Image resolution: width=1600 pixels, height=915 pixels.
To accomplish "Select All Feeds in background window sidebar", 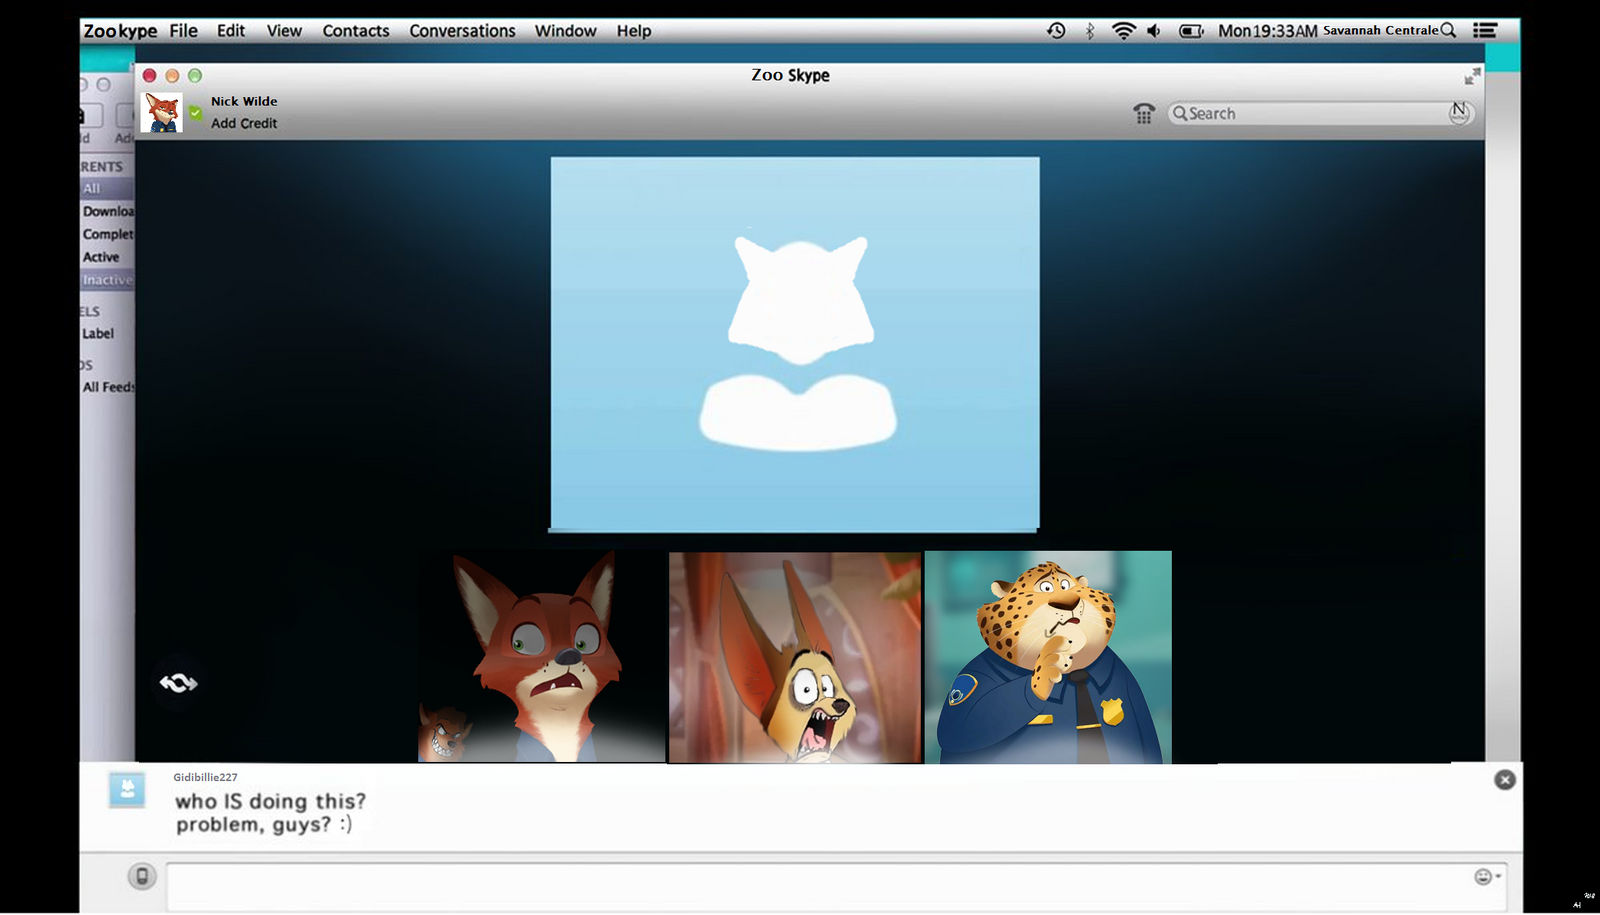I will coord(108,387).
